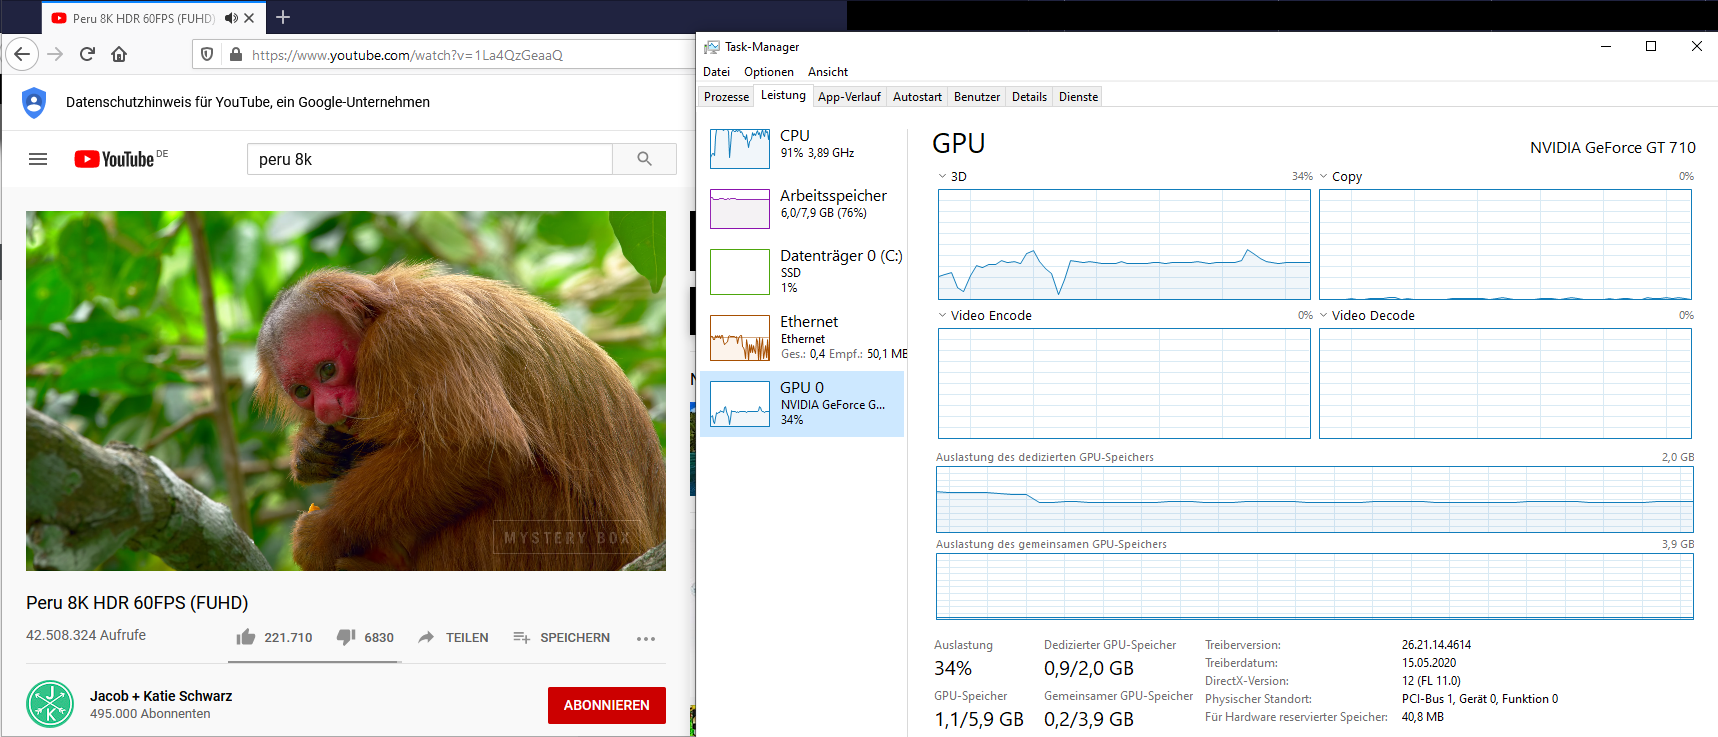Switch to the Benutzer tab
1718x737 pixels.
pos(977,97)
